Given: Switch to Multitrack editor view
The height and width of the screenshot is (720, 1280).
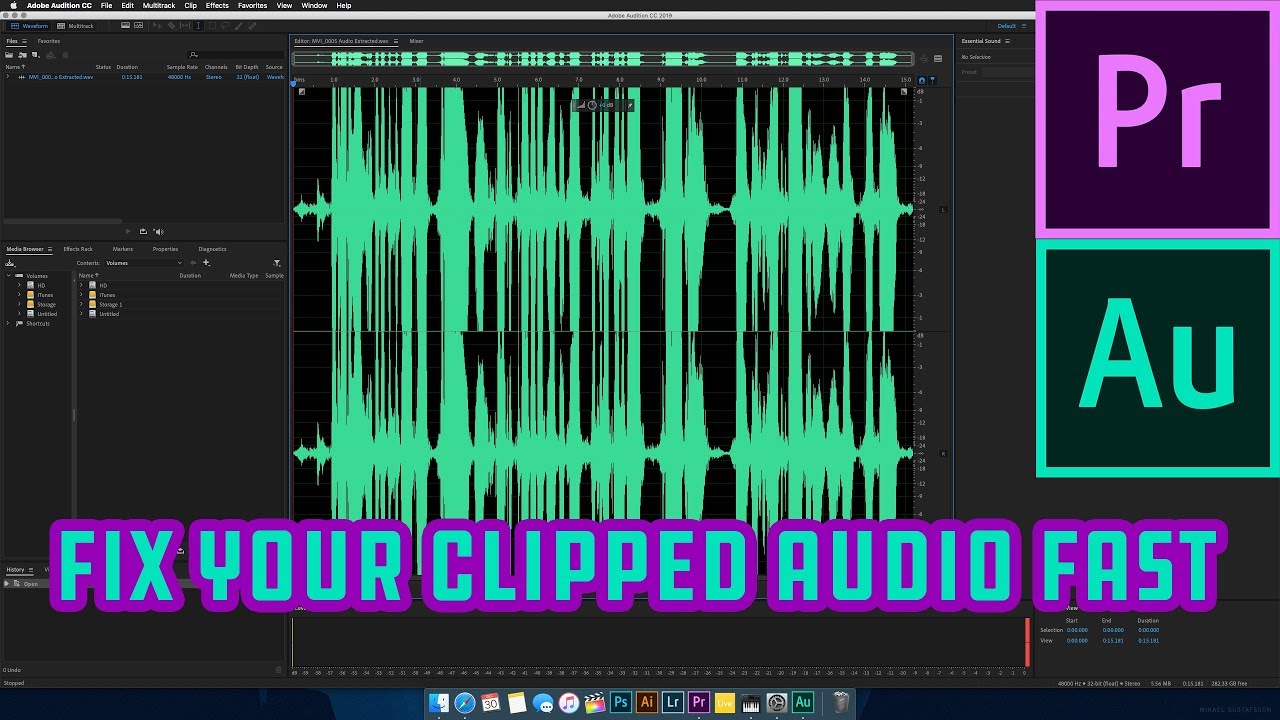Looking at the screenshot, I should click(x=75, y=25).
